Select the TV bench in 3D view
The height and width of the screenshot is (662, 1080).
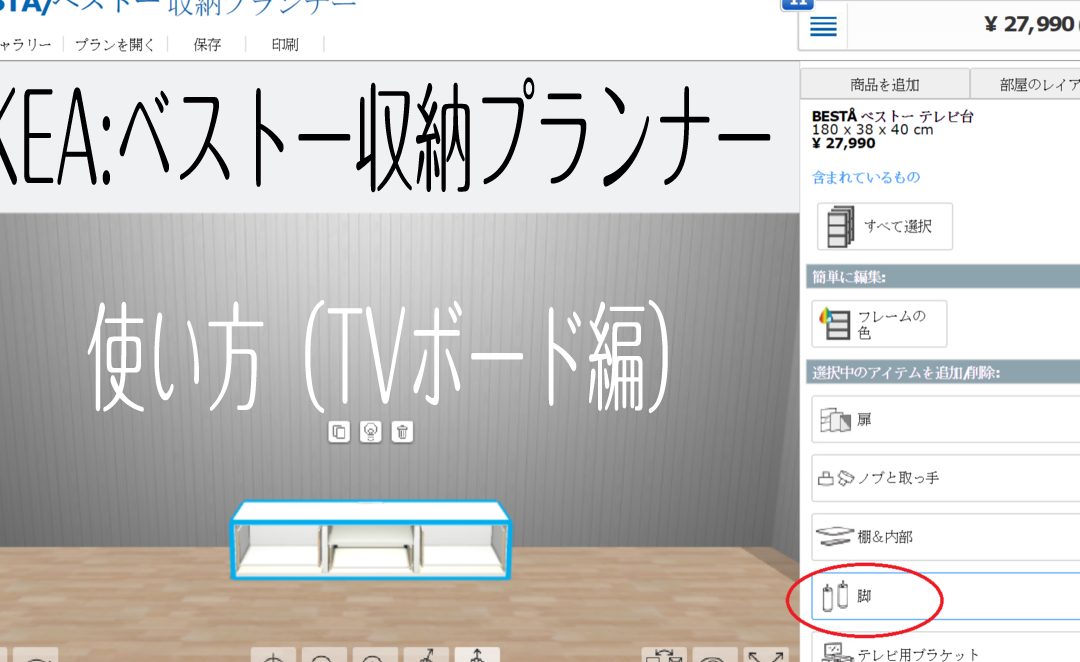tap(371, 540)
